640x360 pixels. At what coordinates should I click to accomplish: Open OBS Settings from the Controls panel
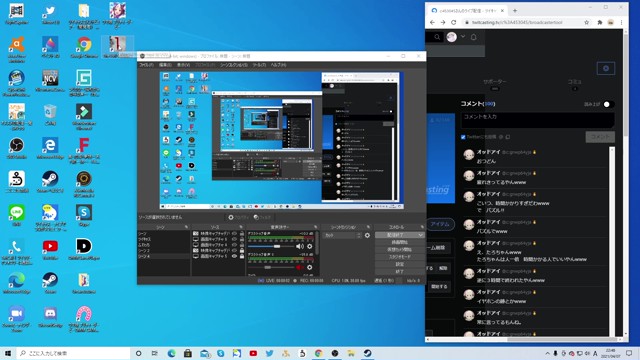(399, 264)
